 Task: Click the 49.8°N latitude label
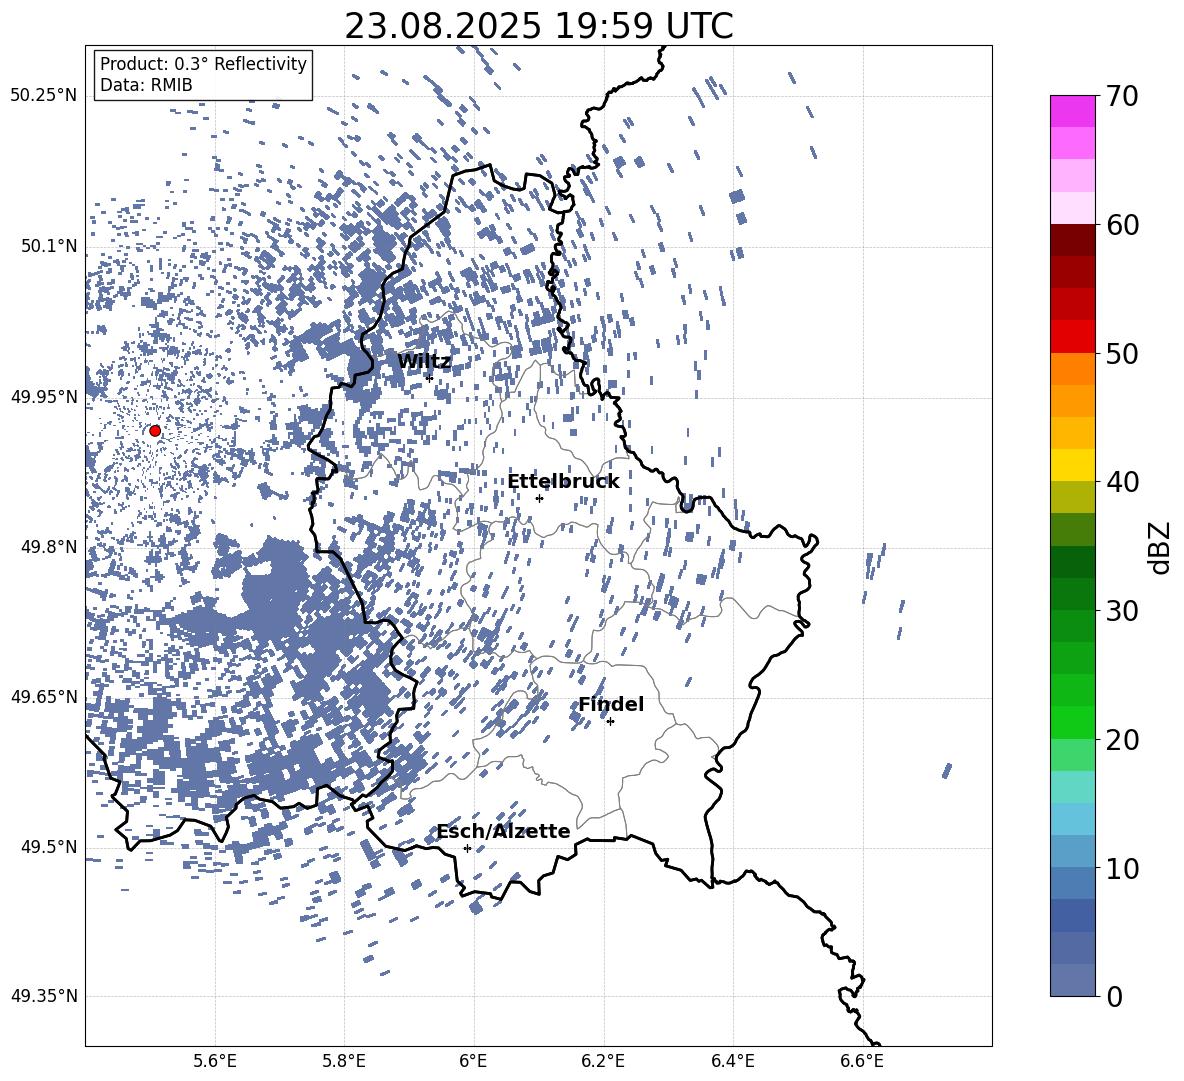coord(48,547)
